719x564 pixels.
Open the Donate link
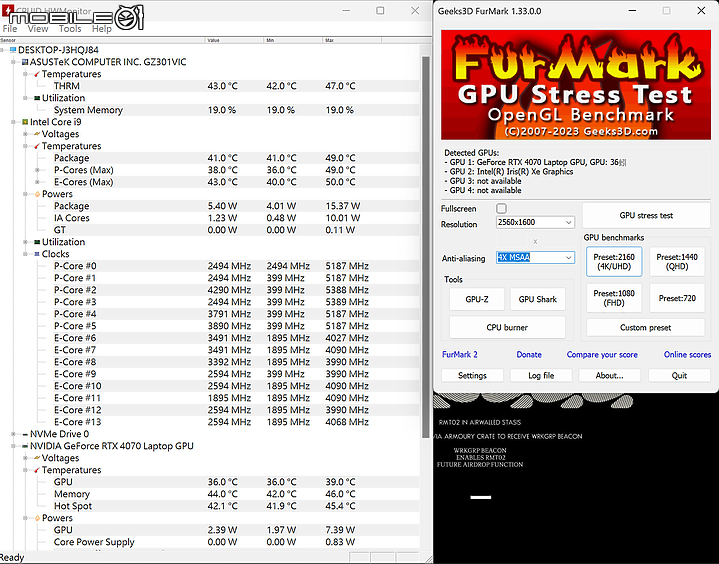tap(529, 354)
